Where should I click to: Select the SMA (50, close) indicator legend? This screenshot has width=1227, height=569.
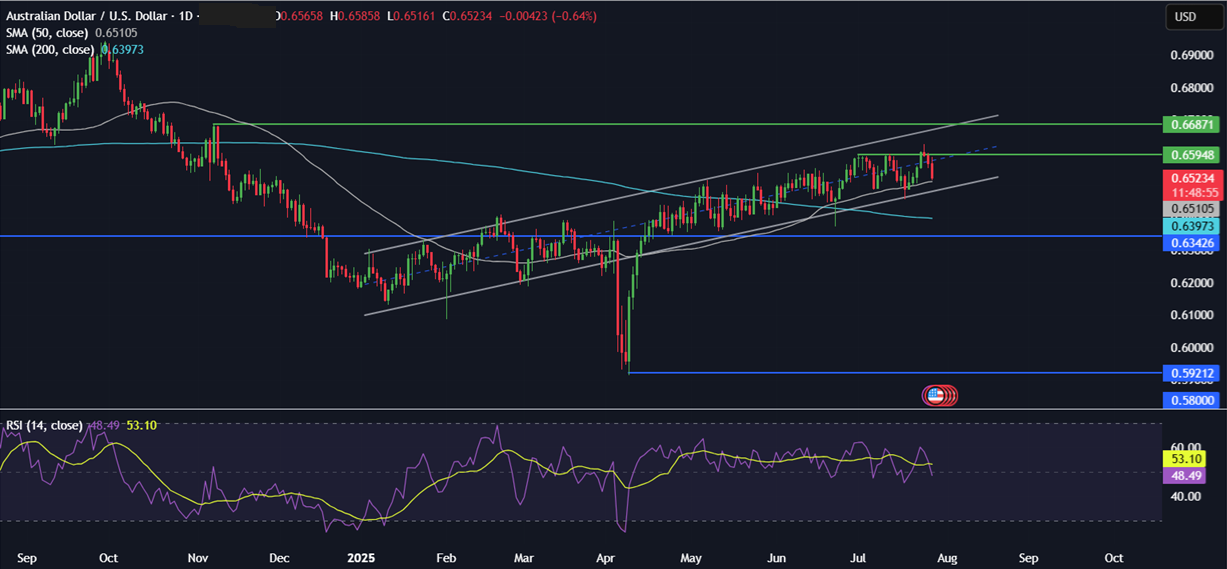point(48,33)
